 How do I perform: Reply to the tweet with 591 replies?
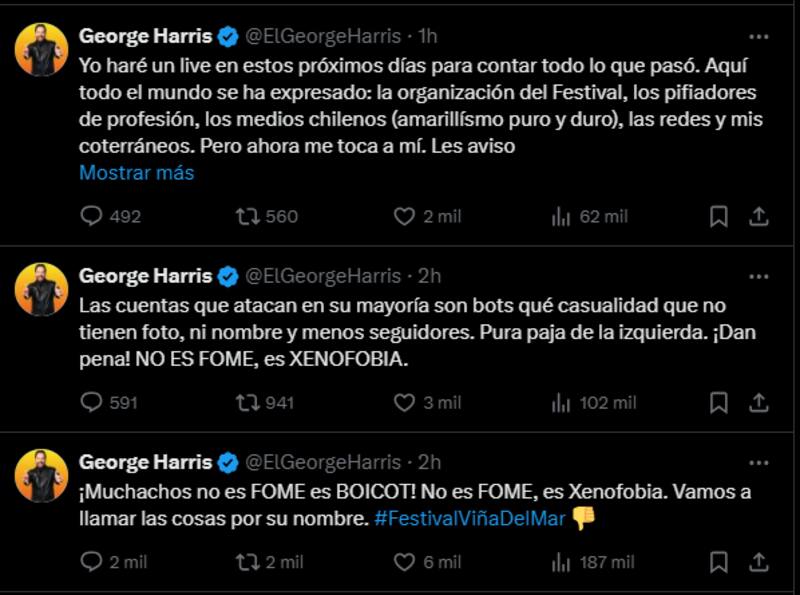coord(91,403)
